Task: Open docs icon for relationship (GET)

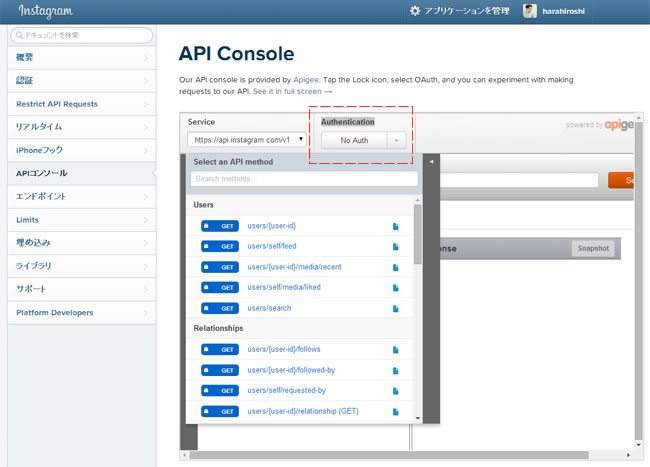Action: point(395,411)
